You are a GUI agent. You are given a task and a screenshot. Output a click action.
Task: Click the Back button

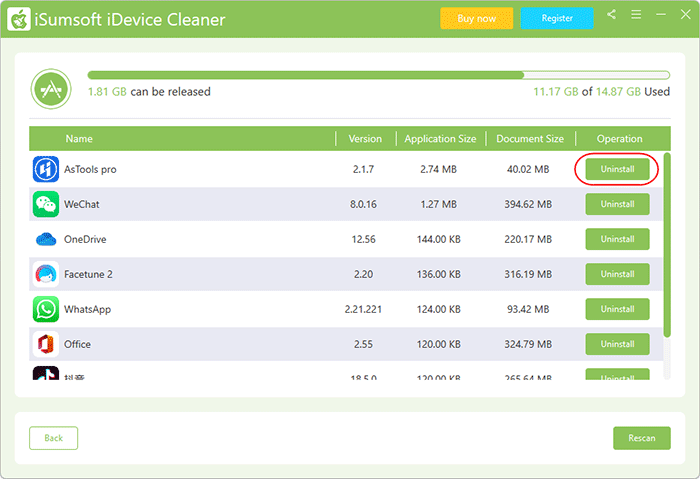pyautogui.click(x=54, y=438)
